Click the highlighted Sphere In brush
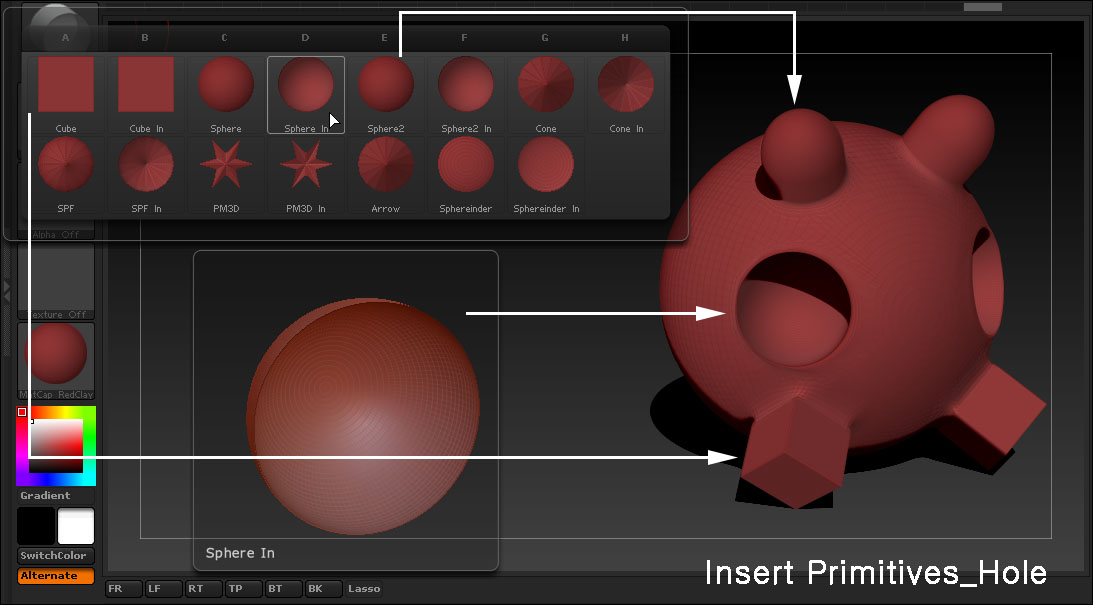This screenshot has width=1093, height=605. tap(306, 90)
